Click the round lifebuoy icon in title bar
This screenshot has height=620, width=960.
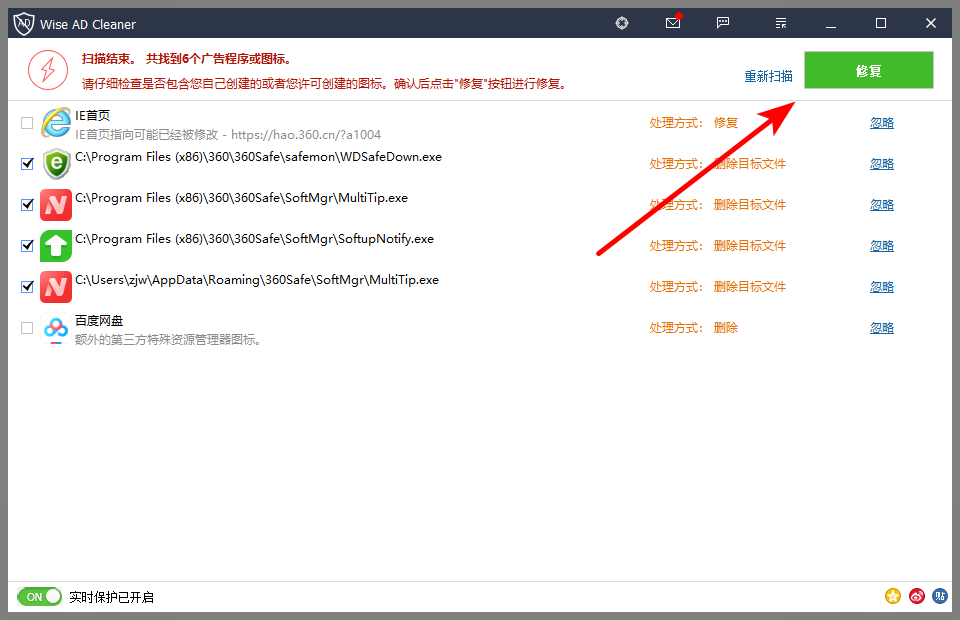(622, 23)
